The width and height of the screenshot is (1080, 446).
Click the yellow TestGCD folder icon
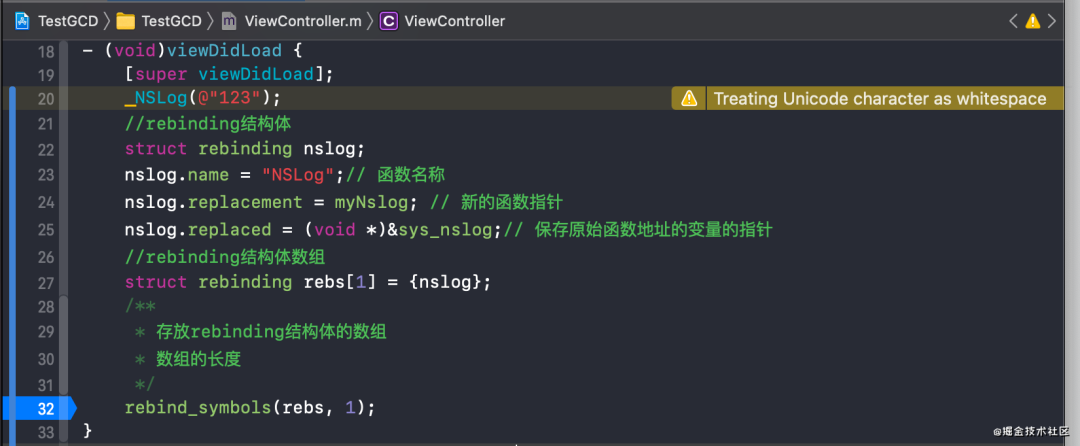(125, 20)
